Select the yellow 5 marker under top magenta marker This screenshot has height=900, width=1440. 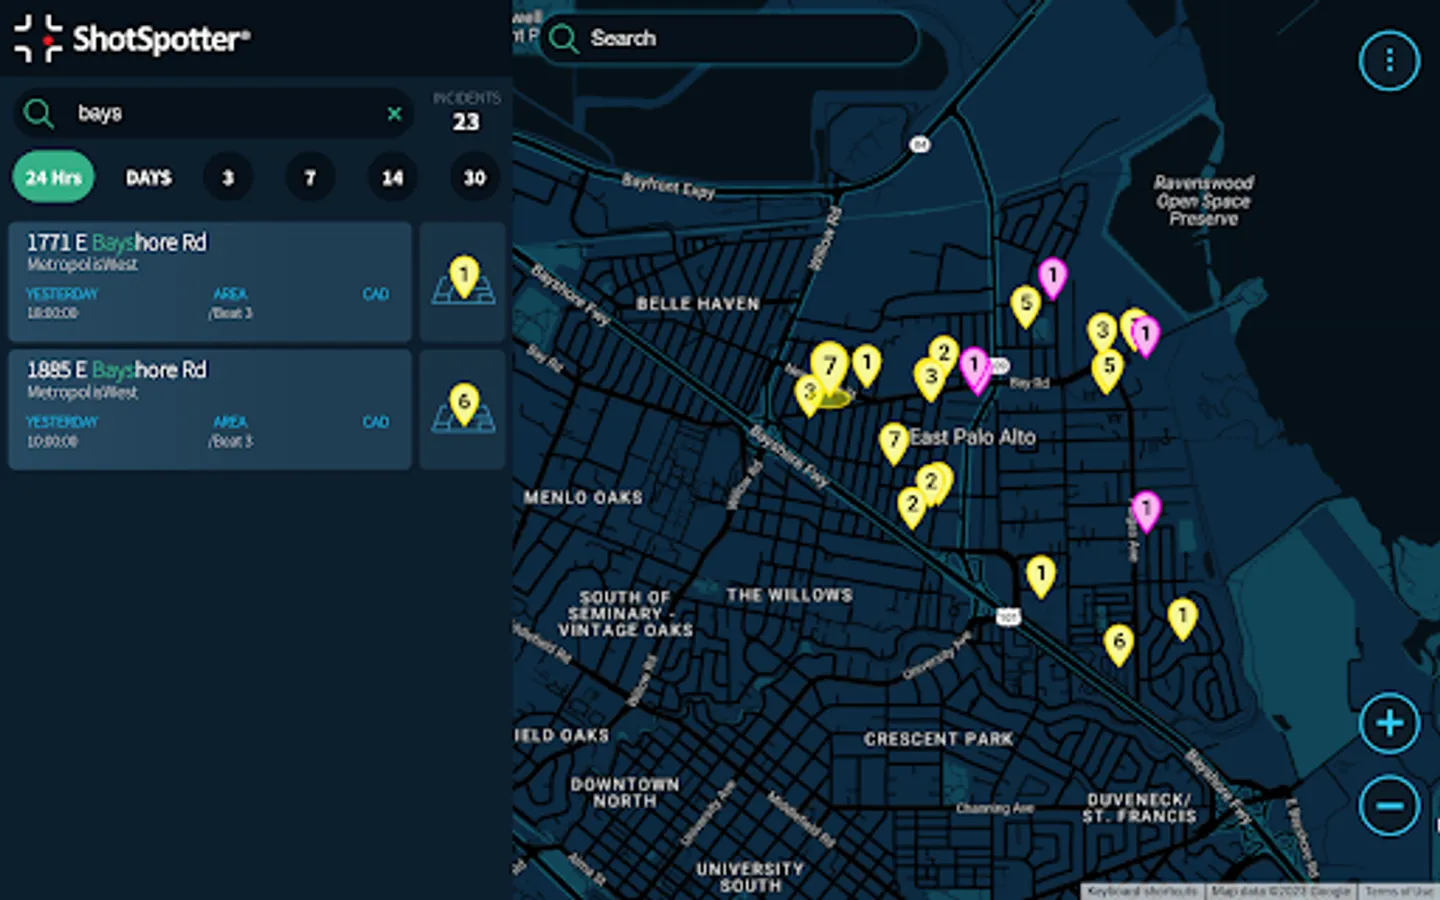click(1025, 306)
